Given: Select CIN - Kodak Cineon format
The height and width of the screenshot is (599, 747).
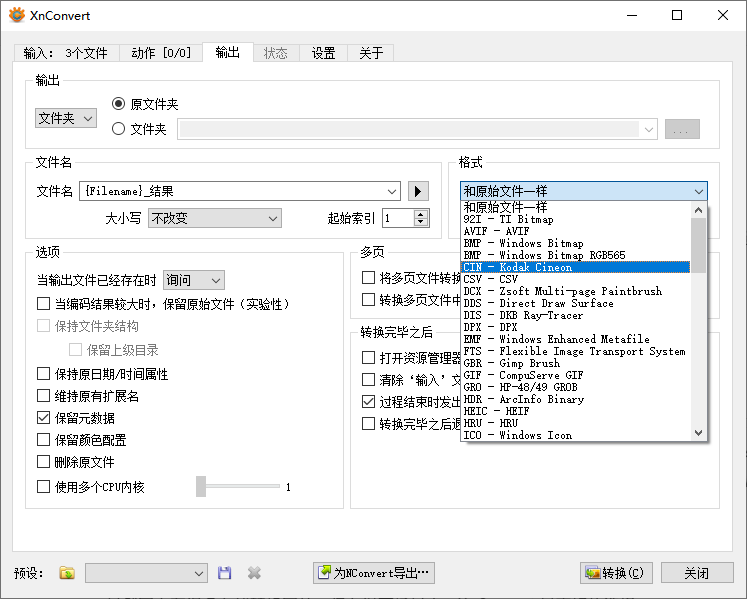Looking at the screenshot, I should coord(575,267).
